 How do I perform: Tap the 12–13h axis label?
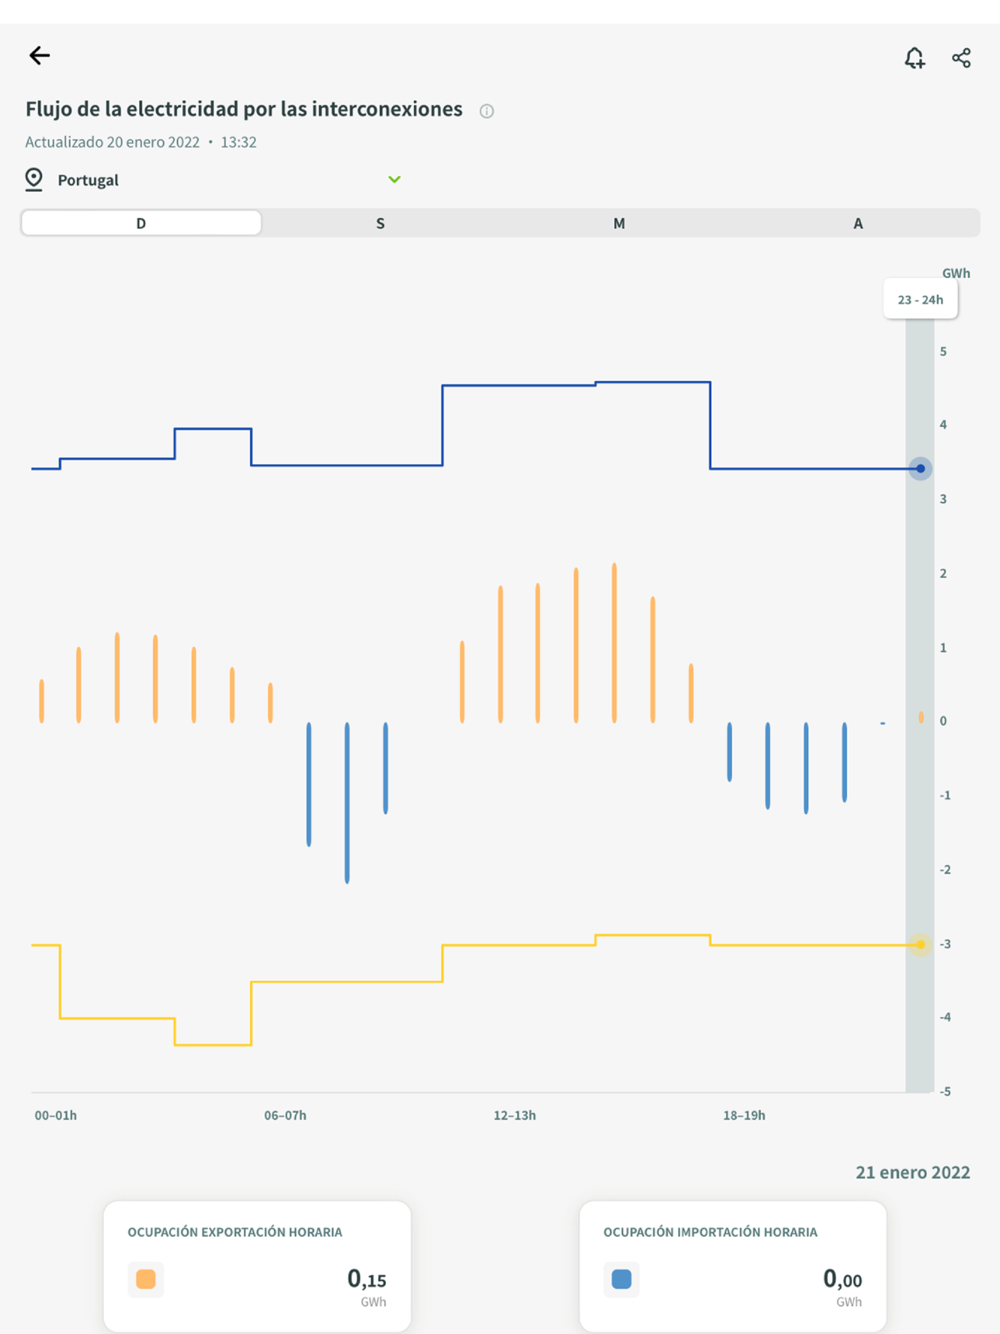coord(514,1115)
